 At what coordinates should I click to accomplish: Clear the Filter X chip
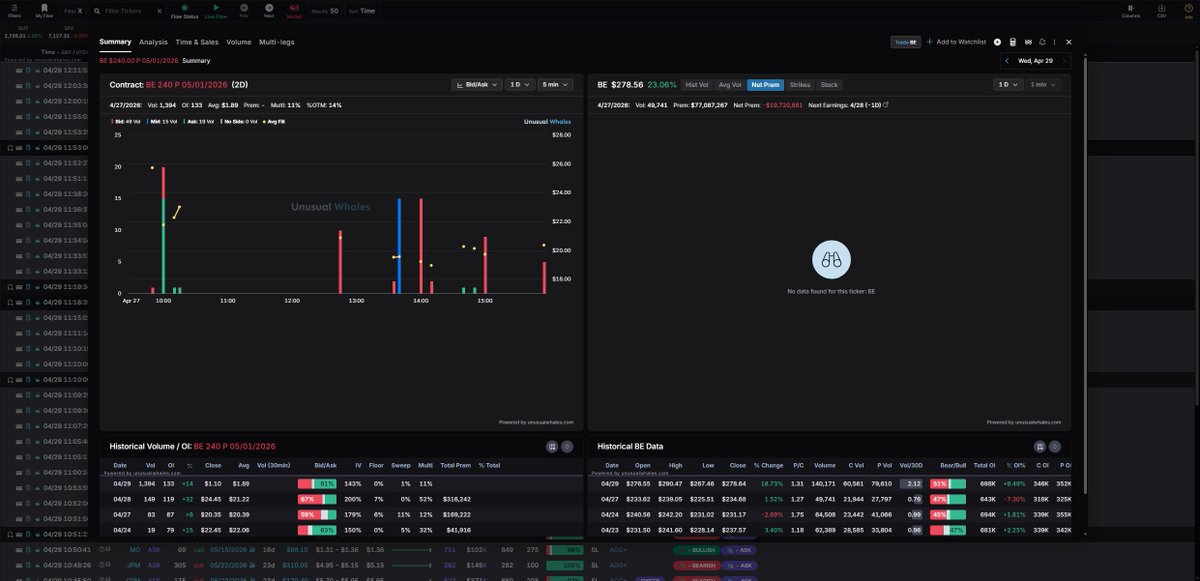[80, 11]
